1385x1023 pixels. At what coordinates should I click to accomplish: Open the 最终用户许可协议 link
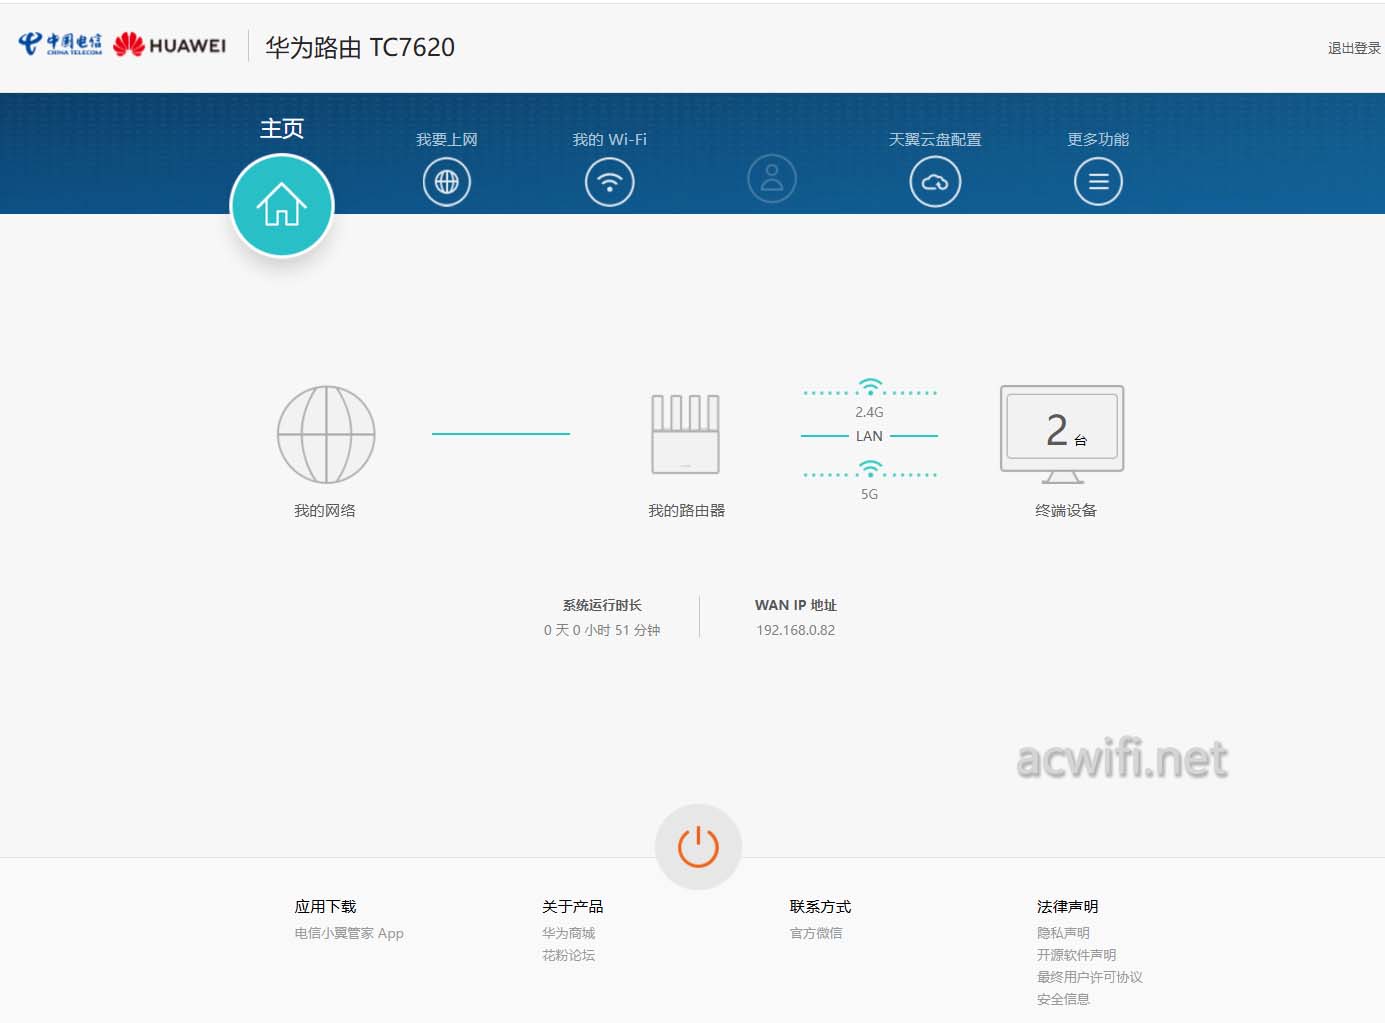[x=1090, y=977]
